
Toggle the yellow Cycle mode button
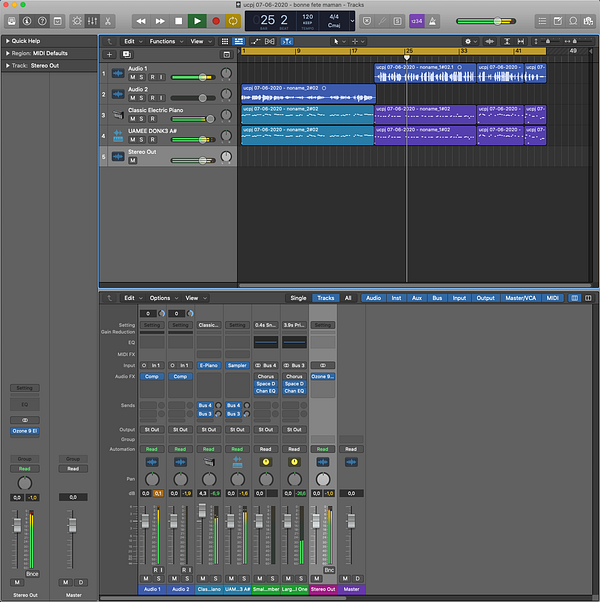pos(234,20)
